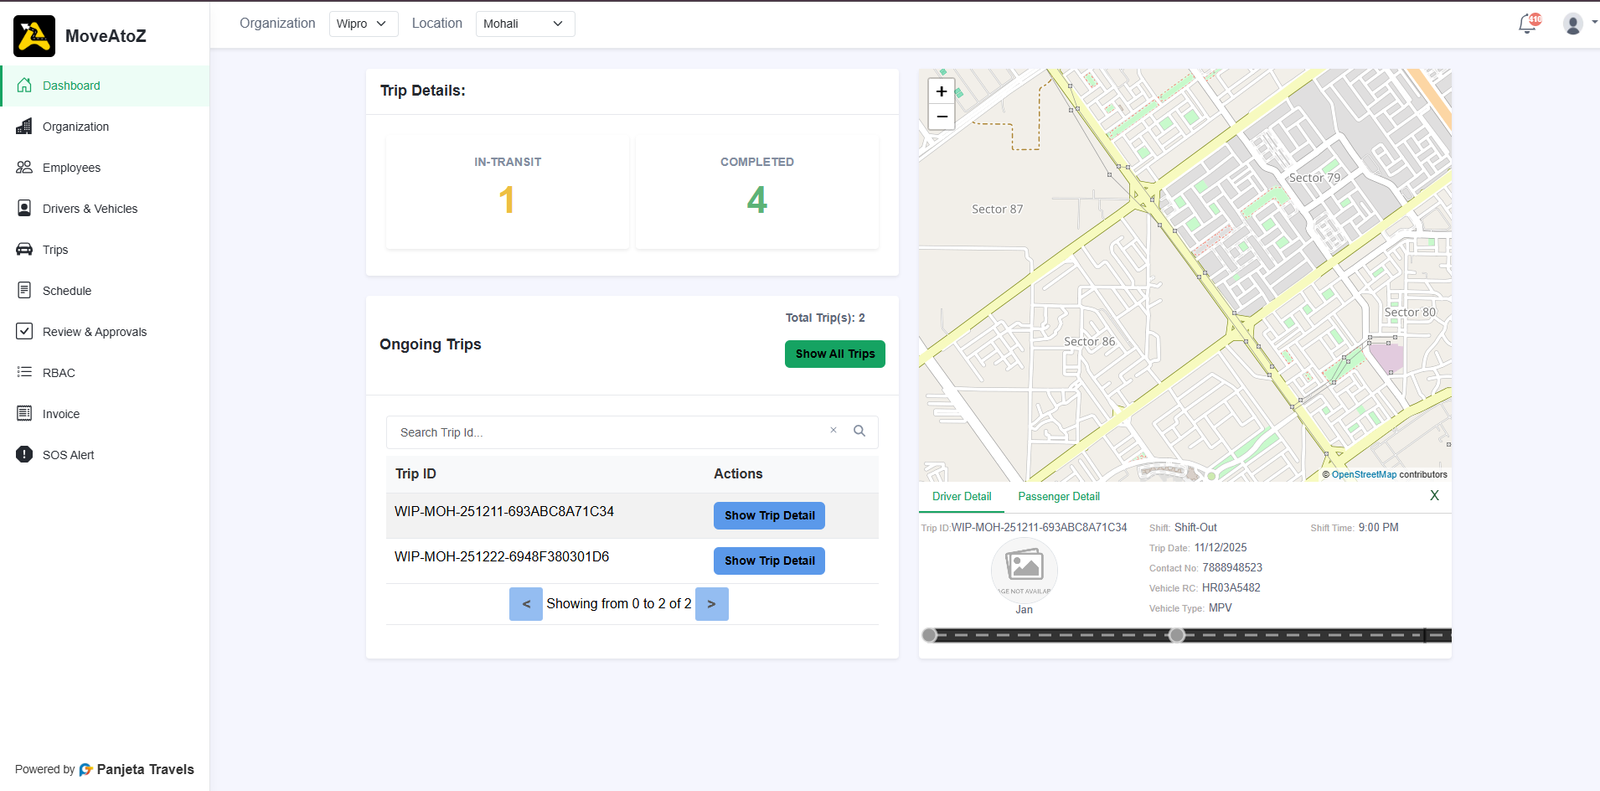Viewport: 1600px width, 791px height.
Task: Click the trip progress slider middle handle
Action: [1177, 635]
